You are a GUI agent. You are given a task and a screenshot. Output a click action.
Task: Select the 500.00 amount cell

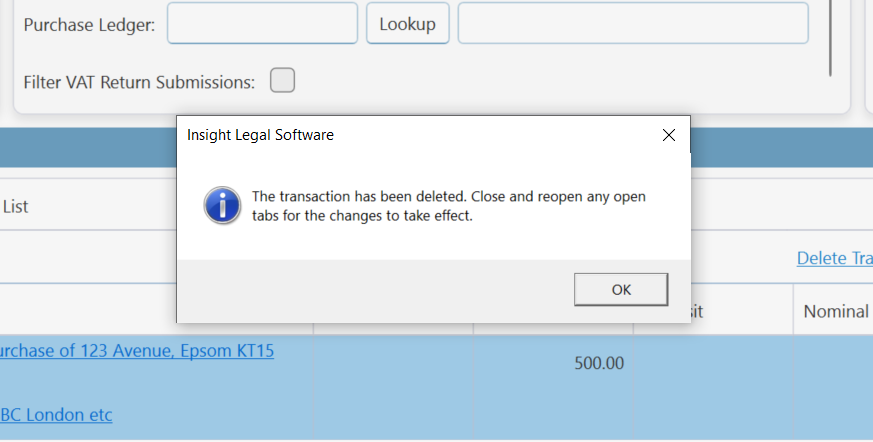(x=599, y=364)
